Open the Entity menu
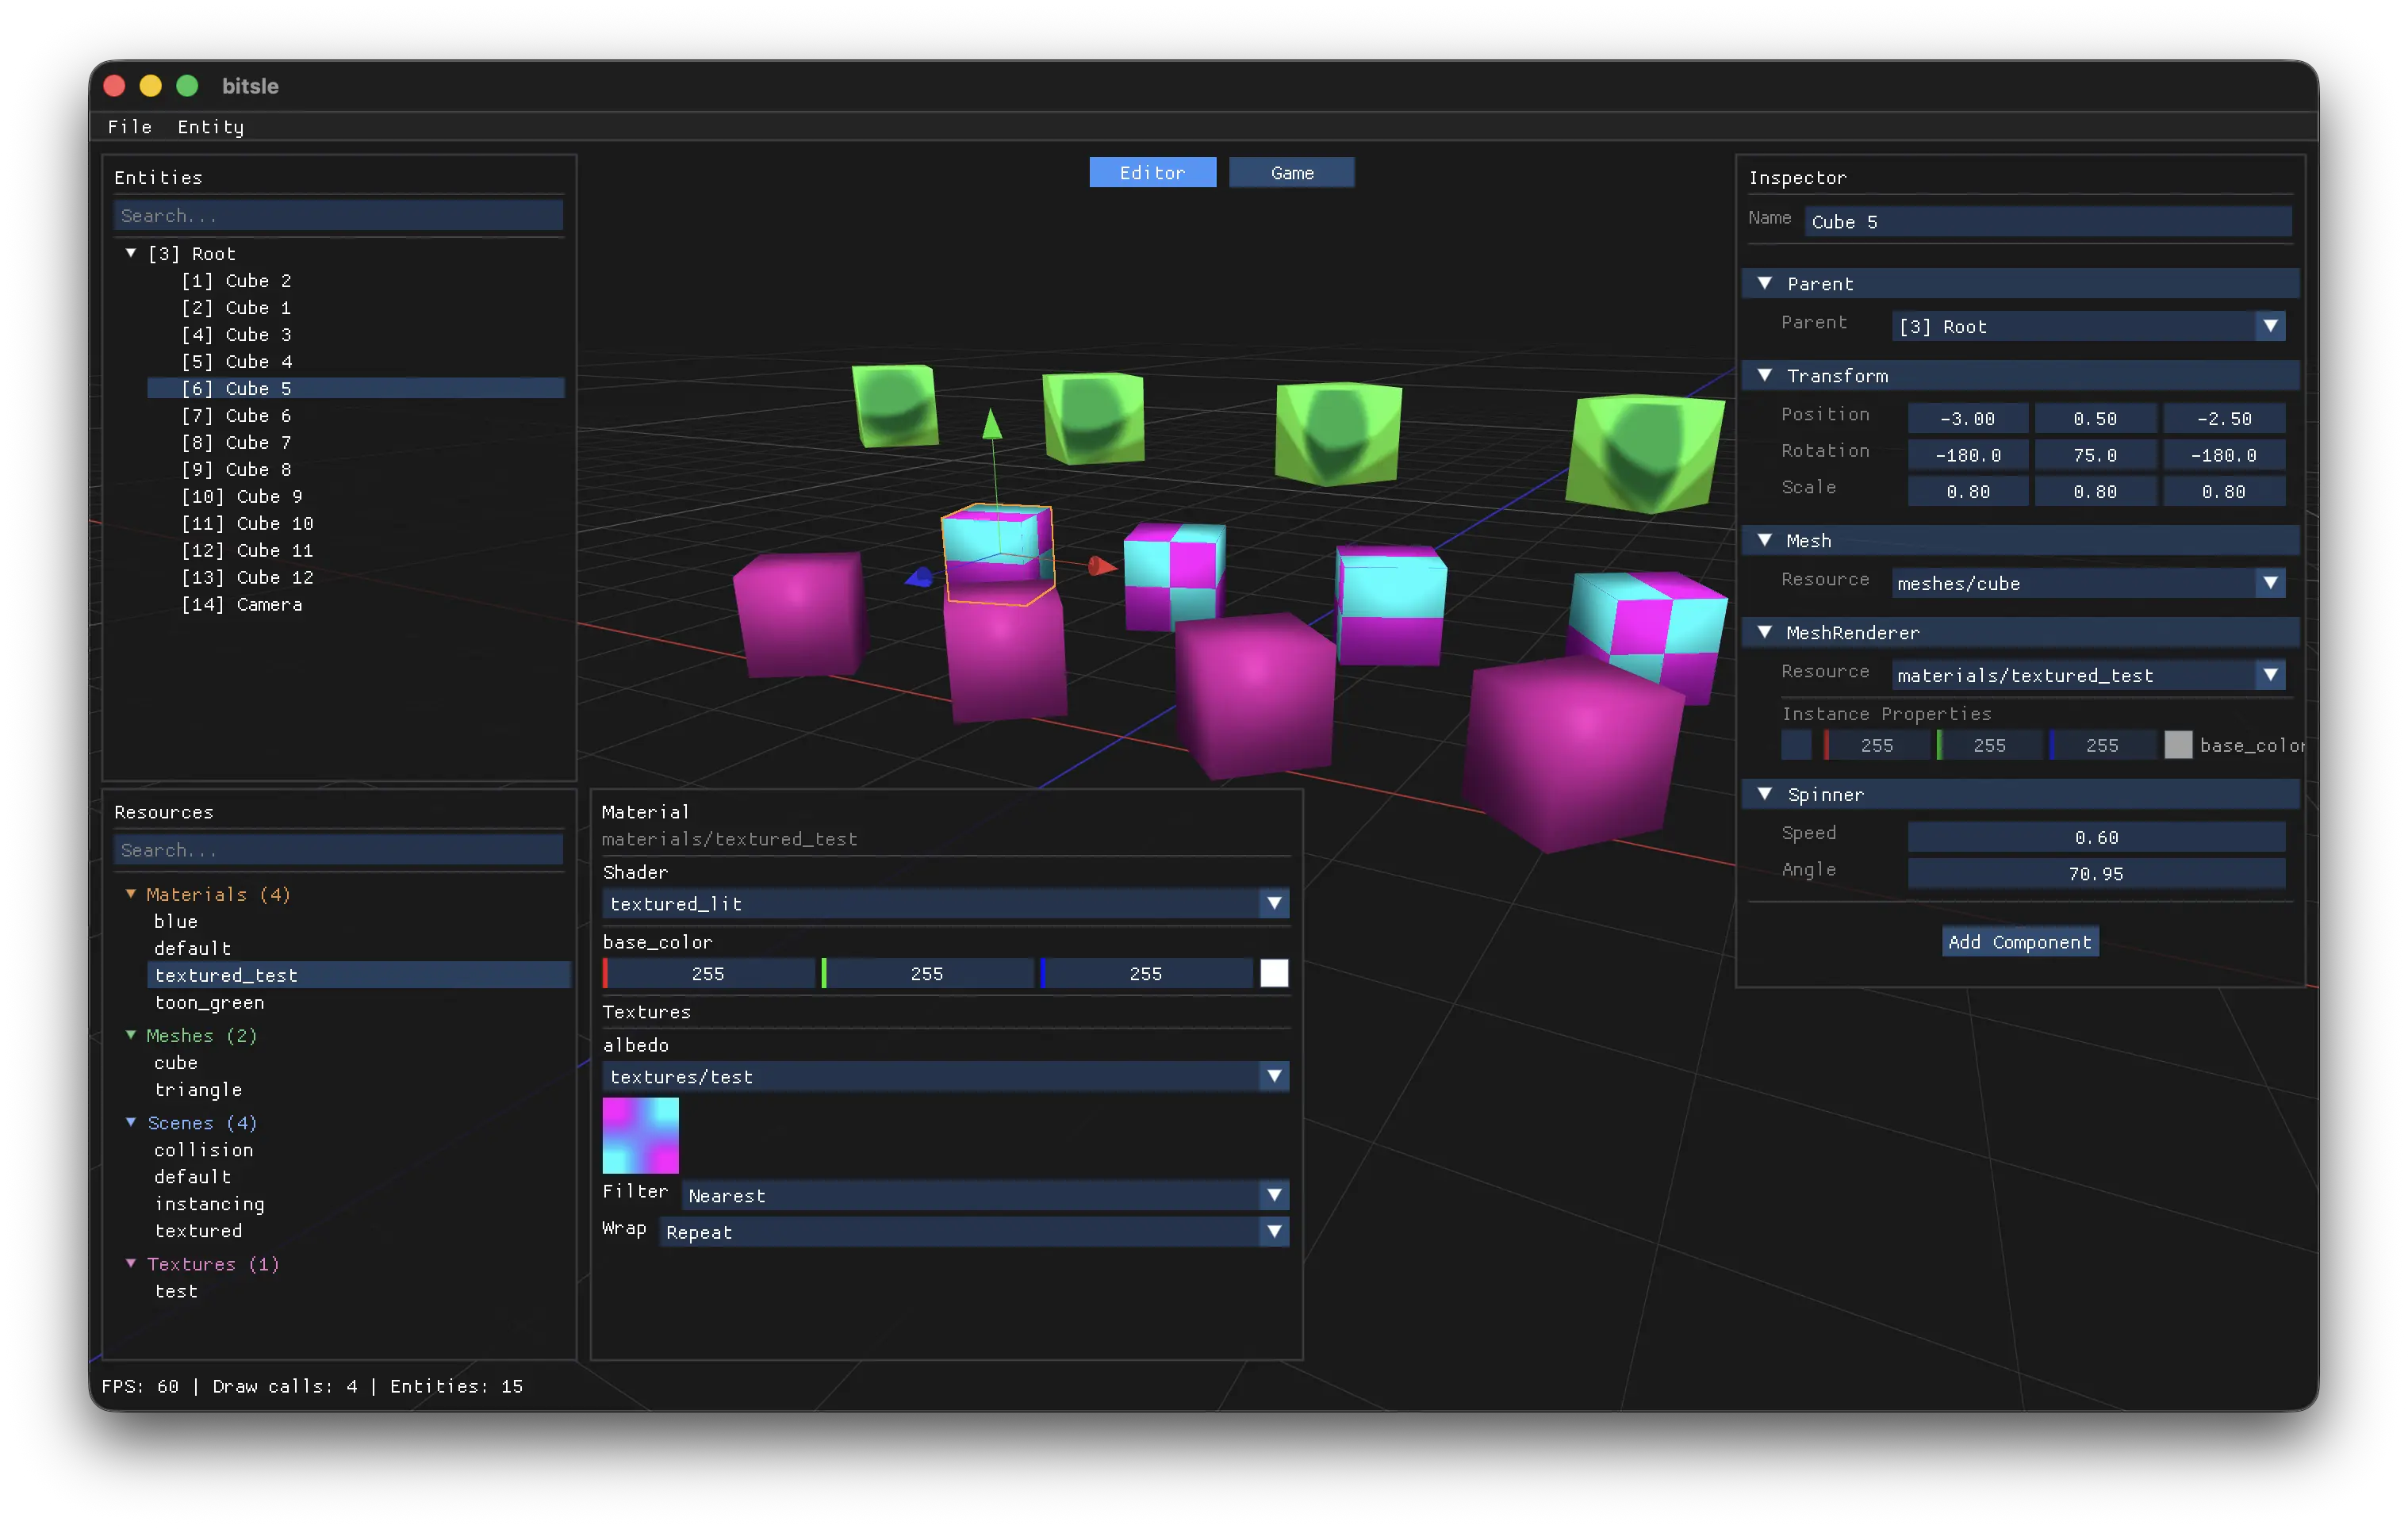 211,127
